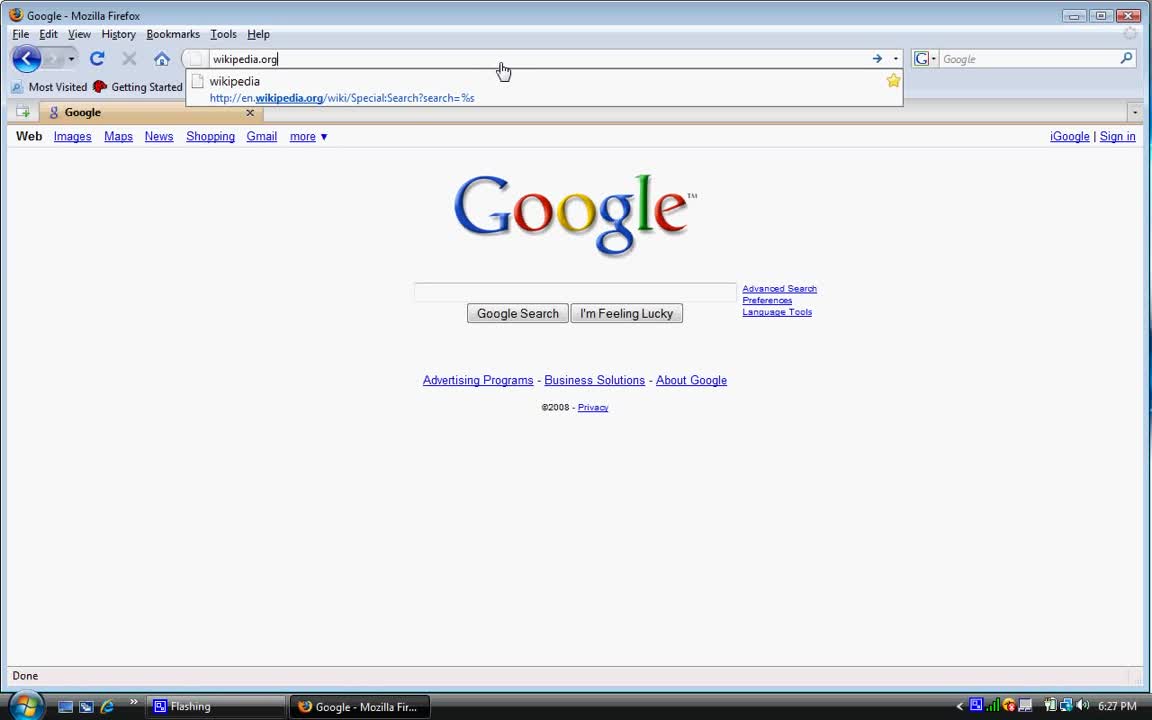
Task: Click the page favicon beside the URL
Action: [x=195, y=59]
